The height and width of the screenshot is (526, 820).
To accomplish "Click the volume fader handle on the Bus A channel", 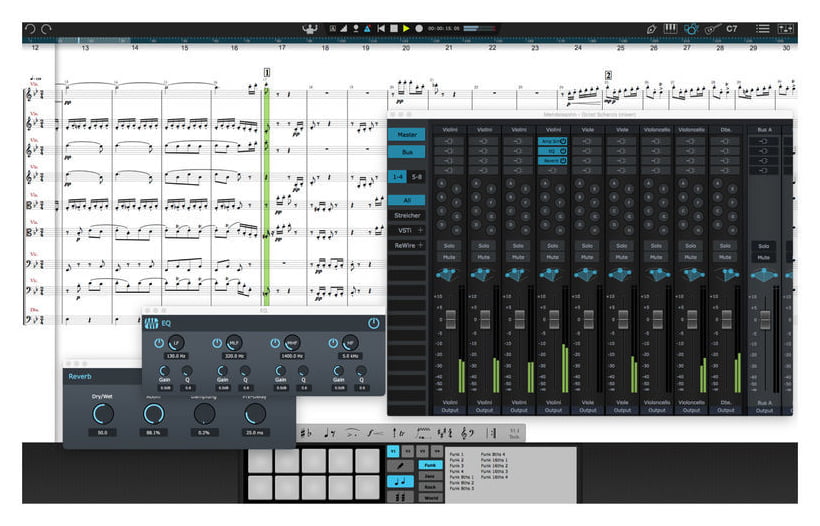I will (x=765, y=319).
